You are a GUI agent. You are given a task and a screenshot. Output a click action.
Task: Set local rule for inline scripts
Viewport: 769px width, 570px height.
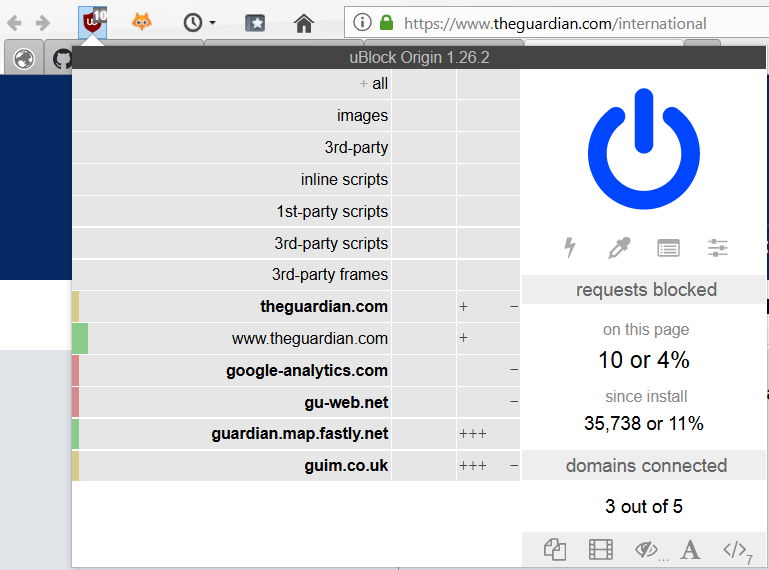[x=488, y=180]
